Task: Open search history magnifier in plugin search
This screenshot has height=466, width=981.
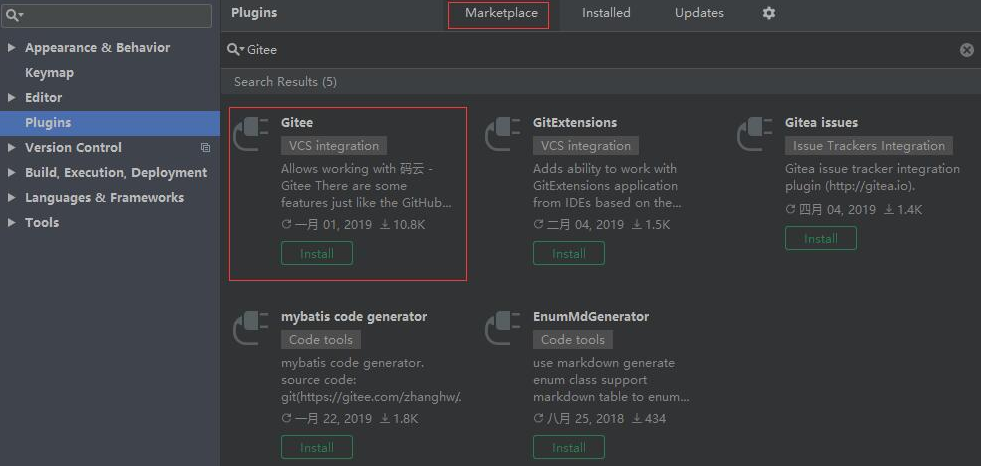Action: click(x=234, y=50)
